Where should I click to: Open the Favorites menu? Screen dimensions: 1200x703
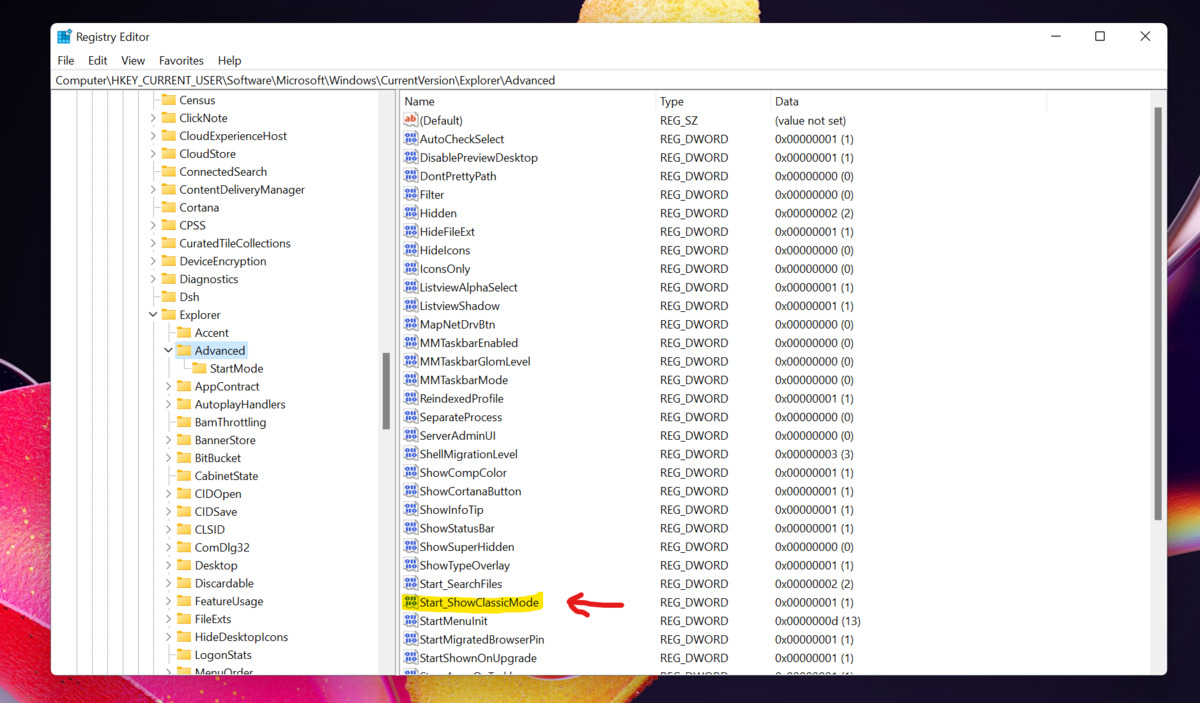tap(181, 61)
